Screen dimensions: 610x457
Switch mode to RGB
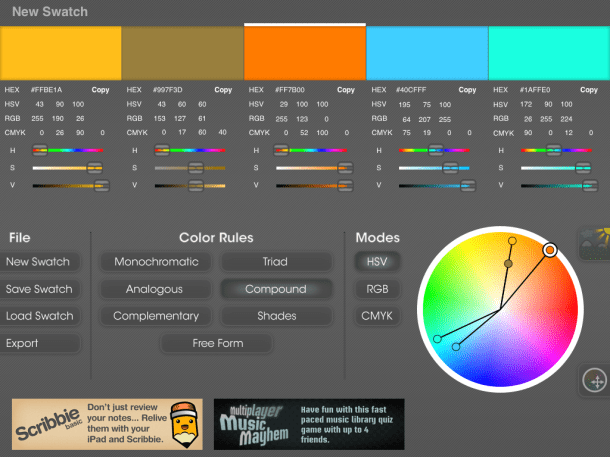click(x=377, y=289)
